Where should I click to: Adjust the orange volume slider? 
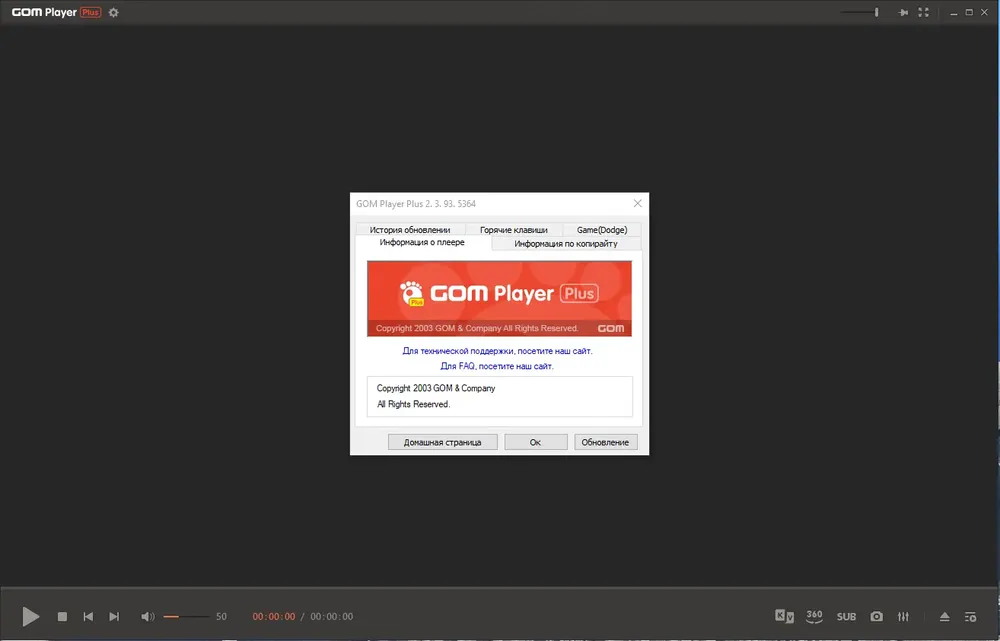pos(186,617)
